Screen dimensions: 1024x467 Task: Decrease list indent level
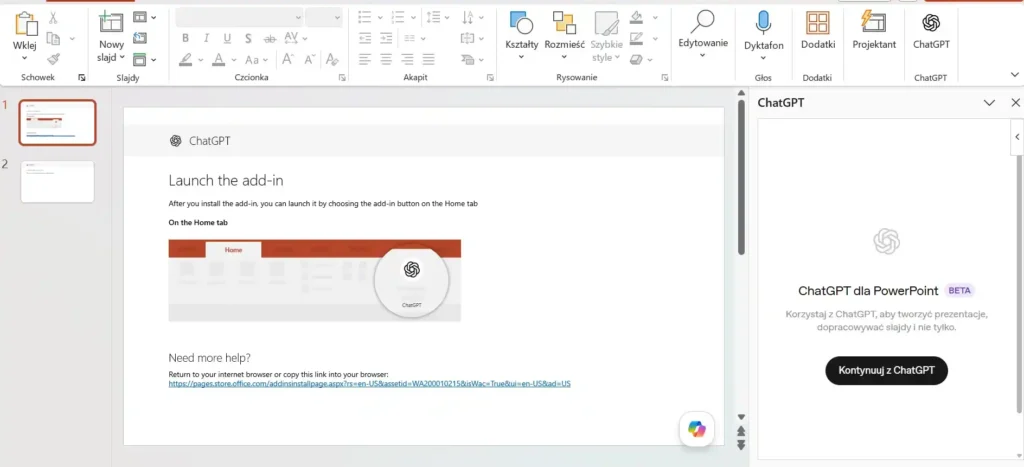pos(365,38)
